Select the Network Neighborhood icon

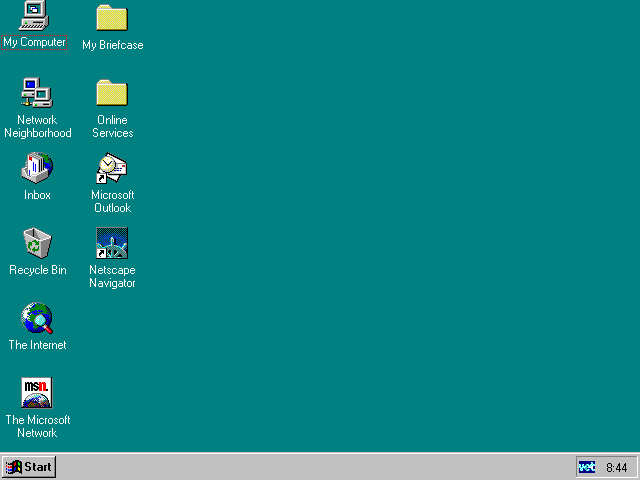pyautogui.click(x=37, y=93)
